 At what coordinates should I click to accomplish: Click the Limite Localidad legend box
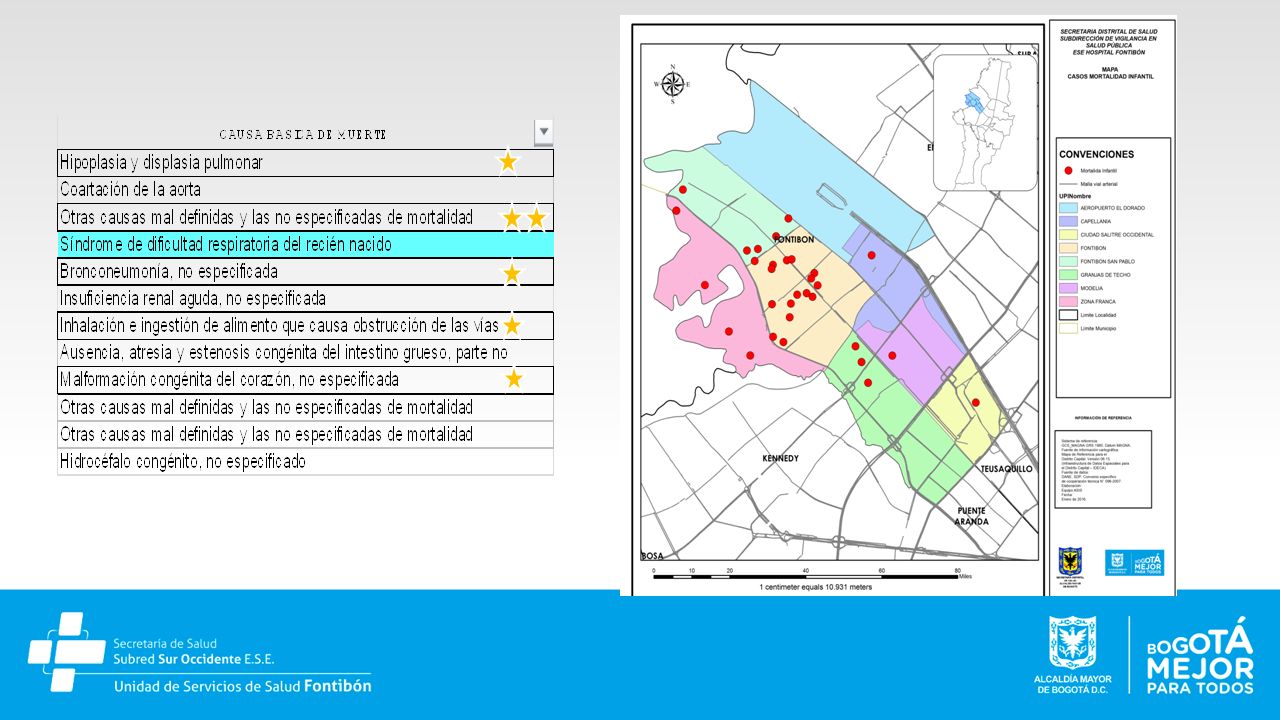[x=1068, y=314]
